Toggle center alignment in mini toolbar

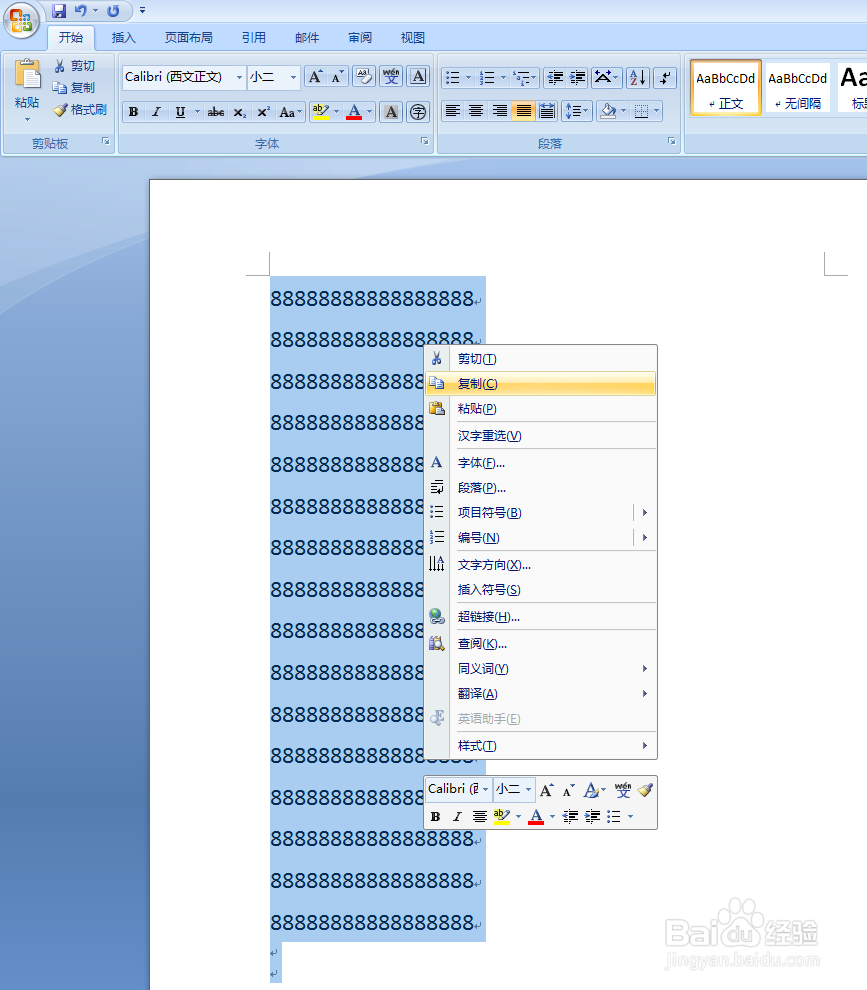point(480,816)
